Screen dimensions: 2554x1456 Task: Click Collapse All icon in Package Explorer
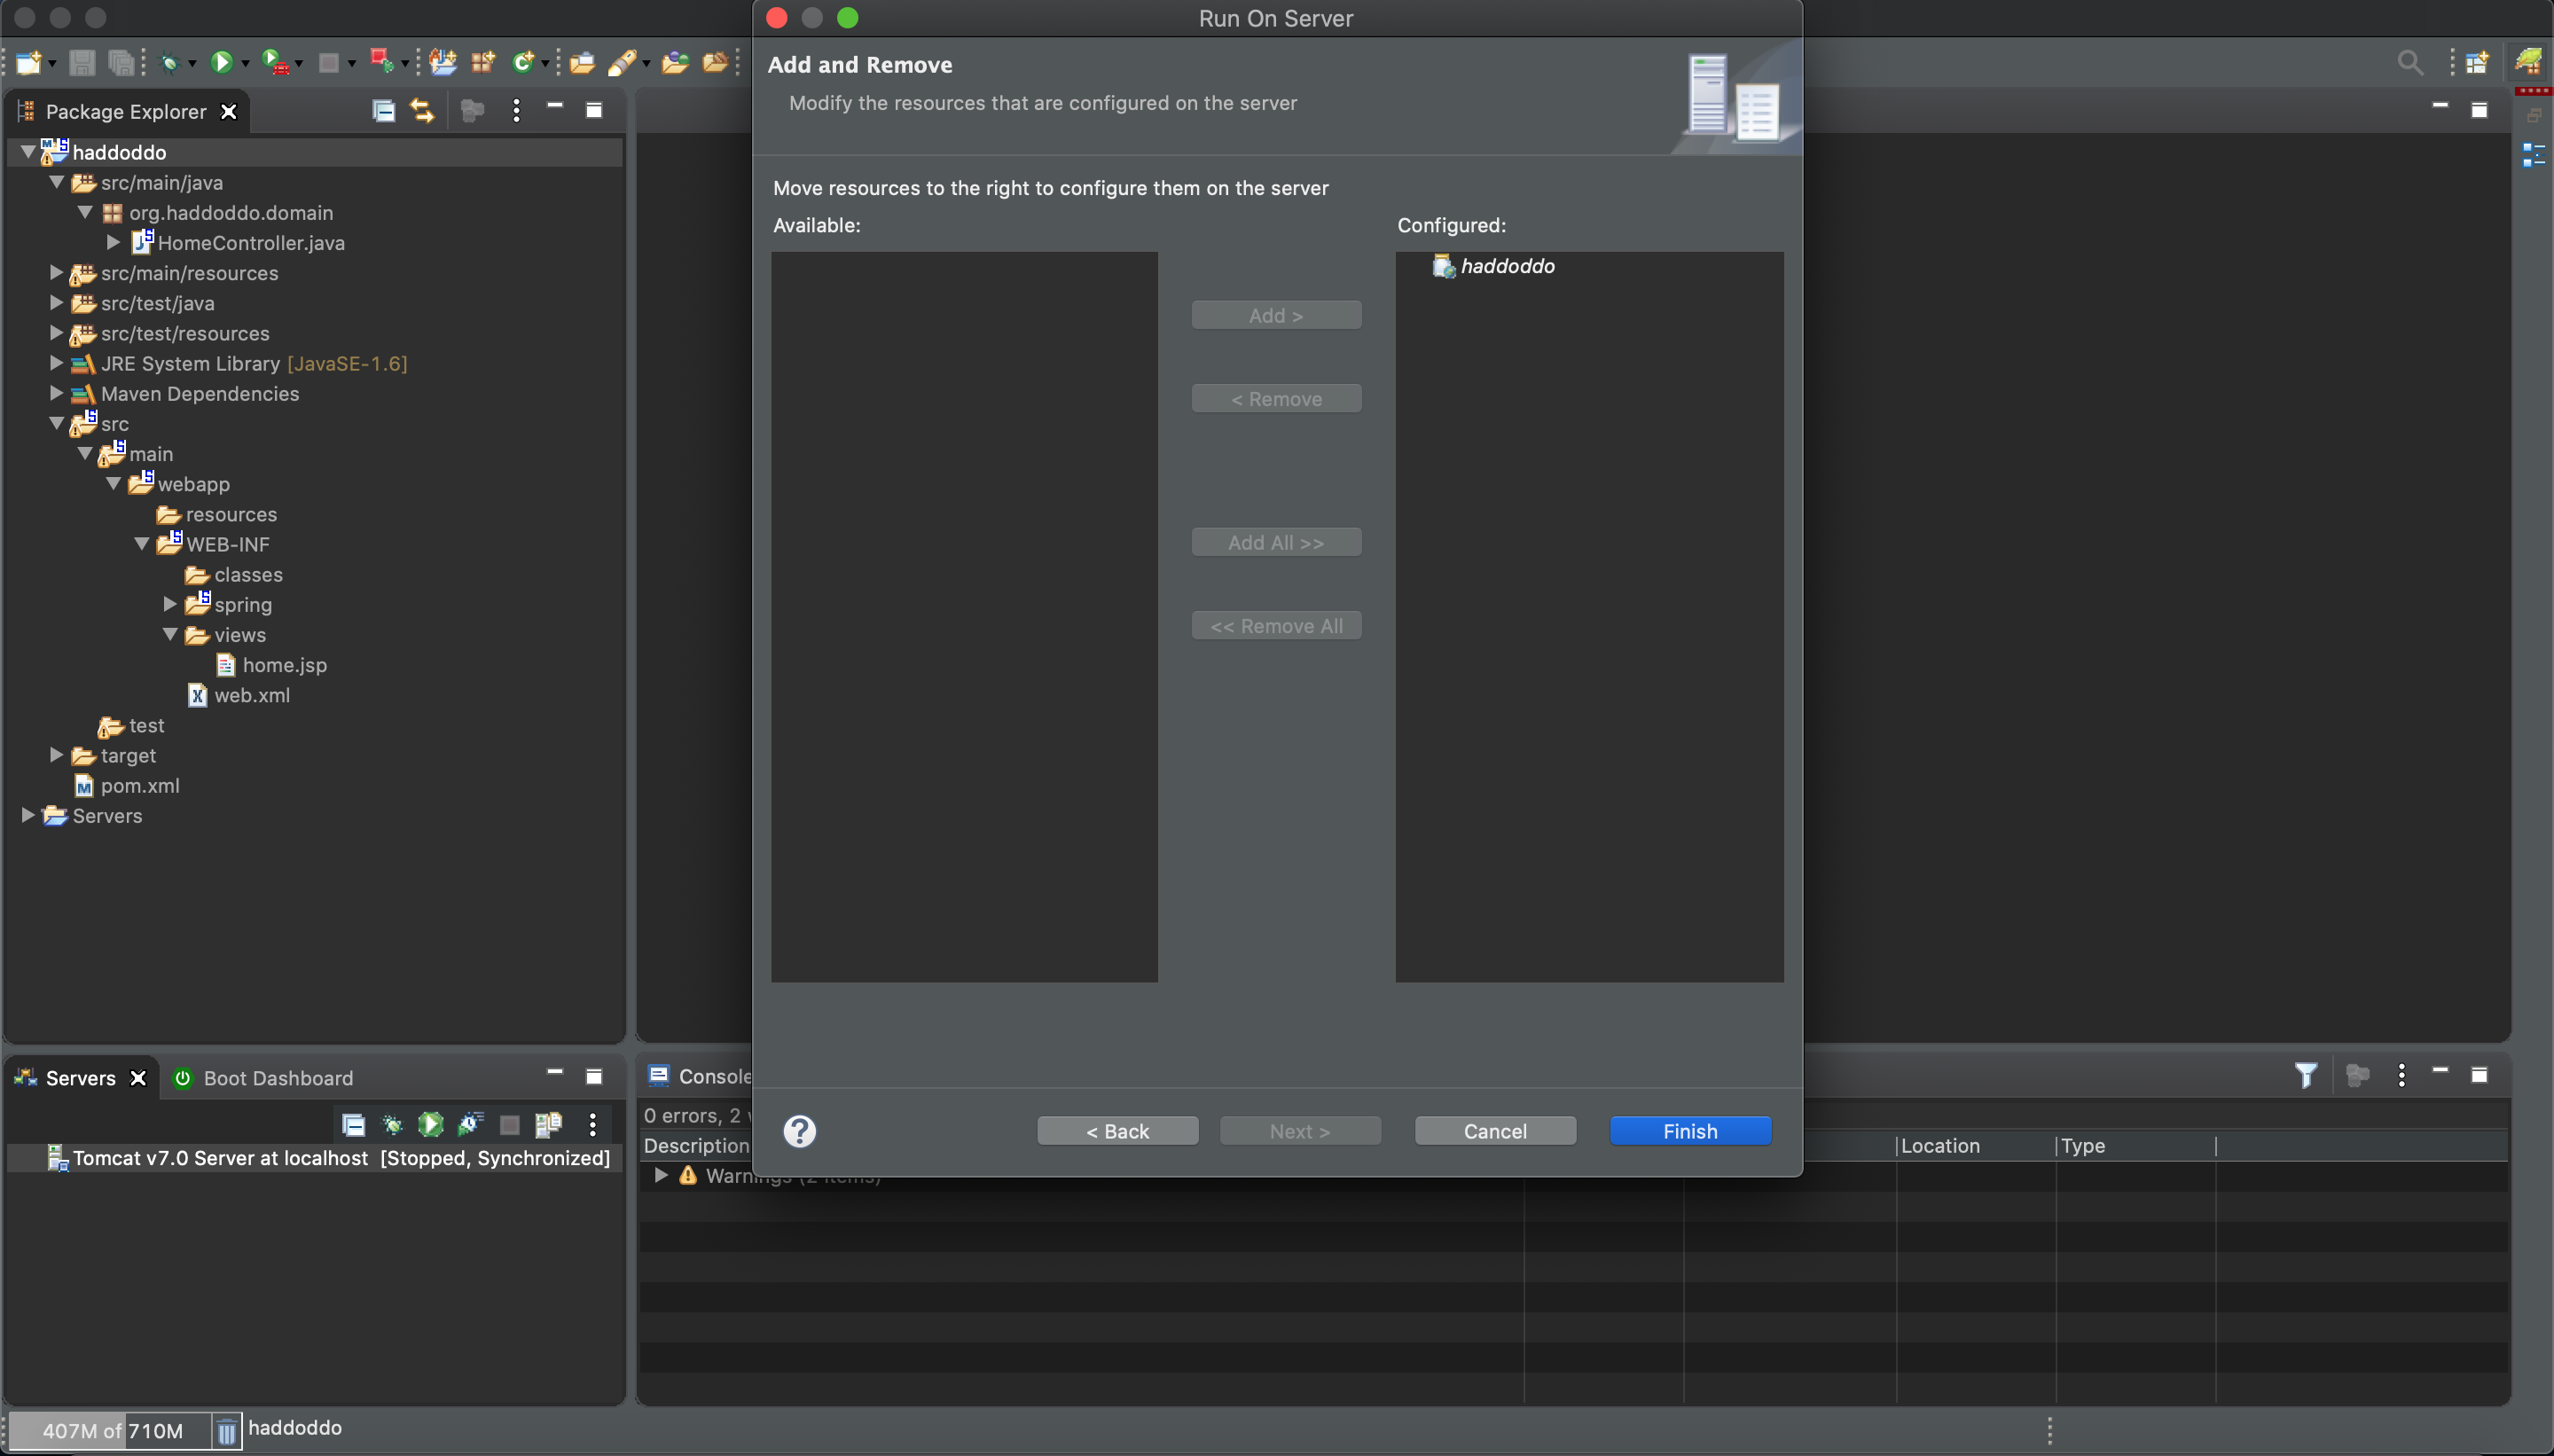[x=383, y=111]
